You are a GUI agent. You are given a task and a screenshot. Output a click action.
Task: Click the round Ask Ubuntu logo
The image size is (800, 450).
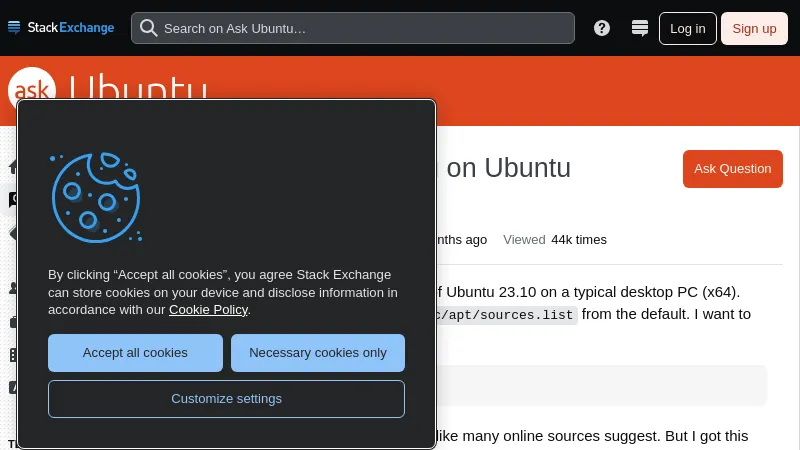pyautogui.click(x=32, y=90)
